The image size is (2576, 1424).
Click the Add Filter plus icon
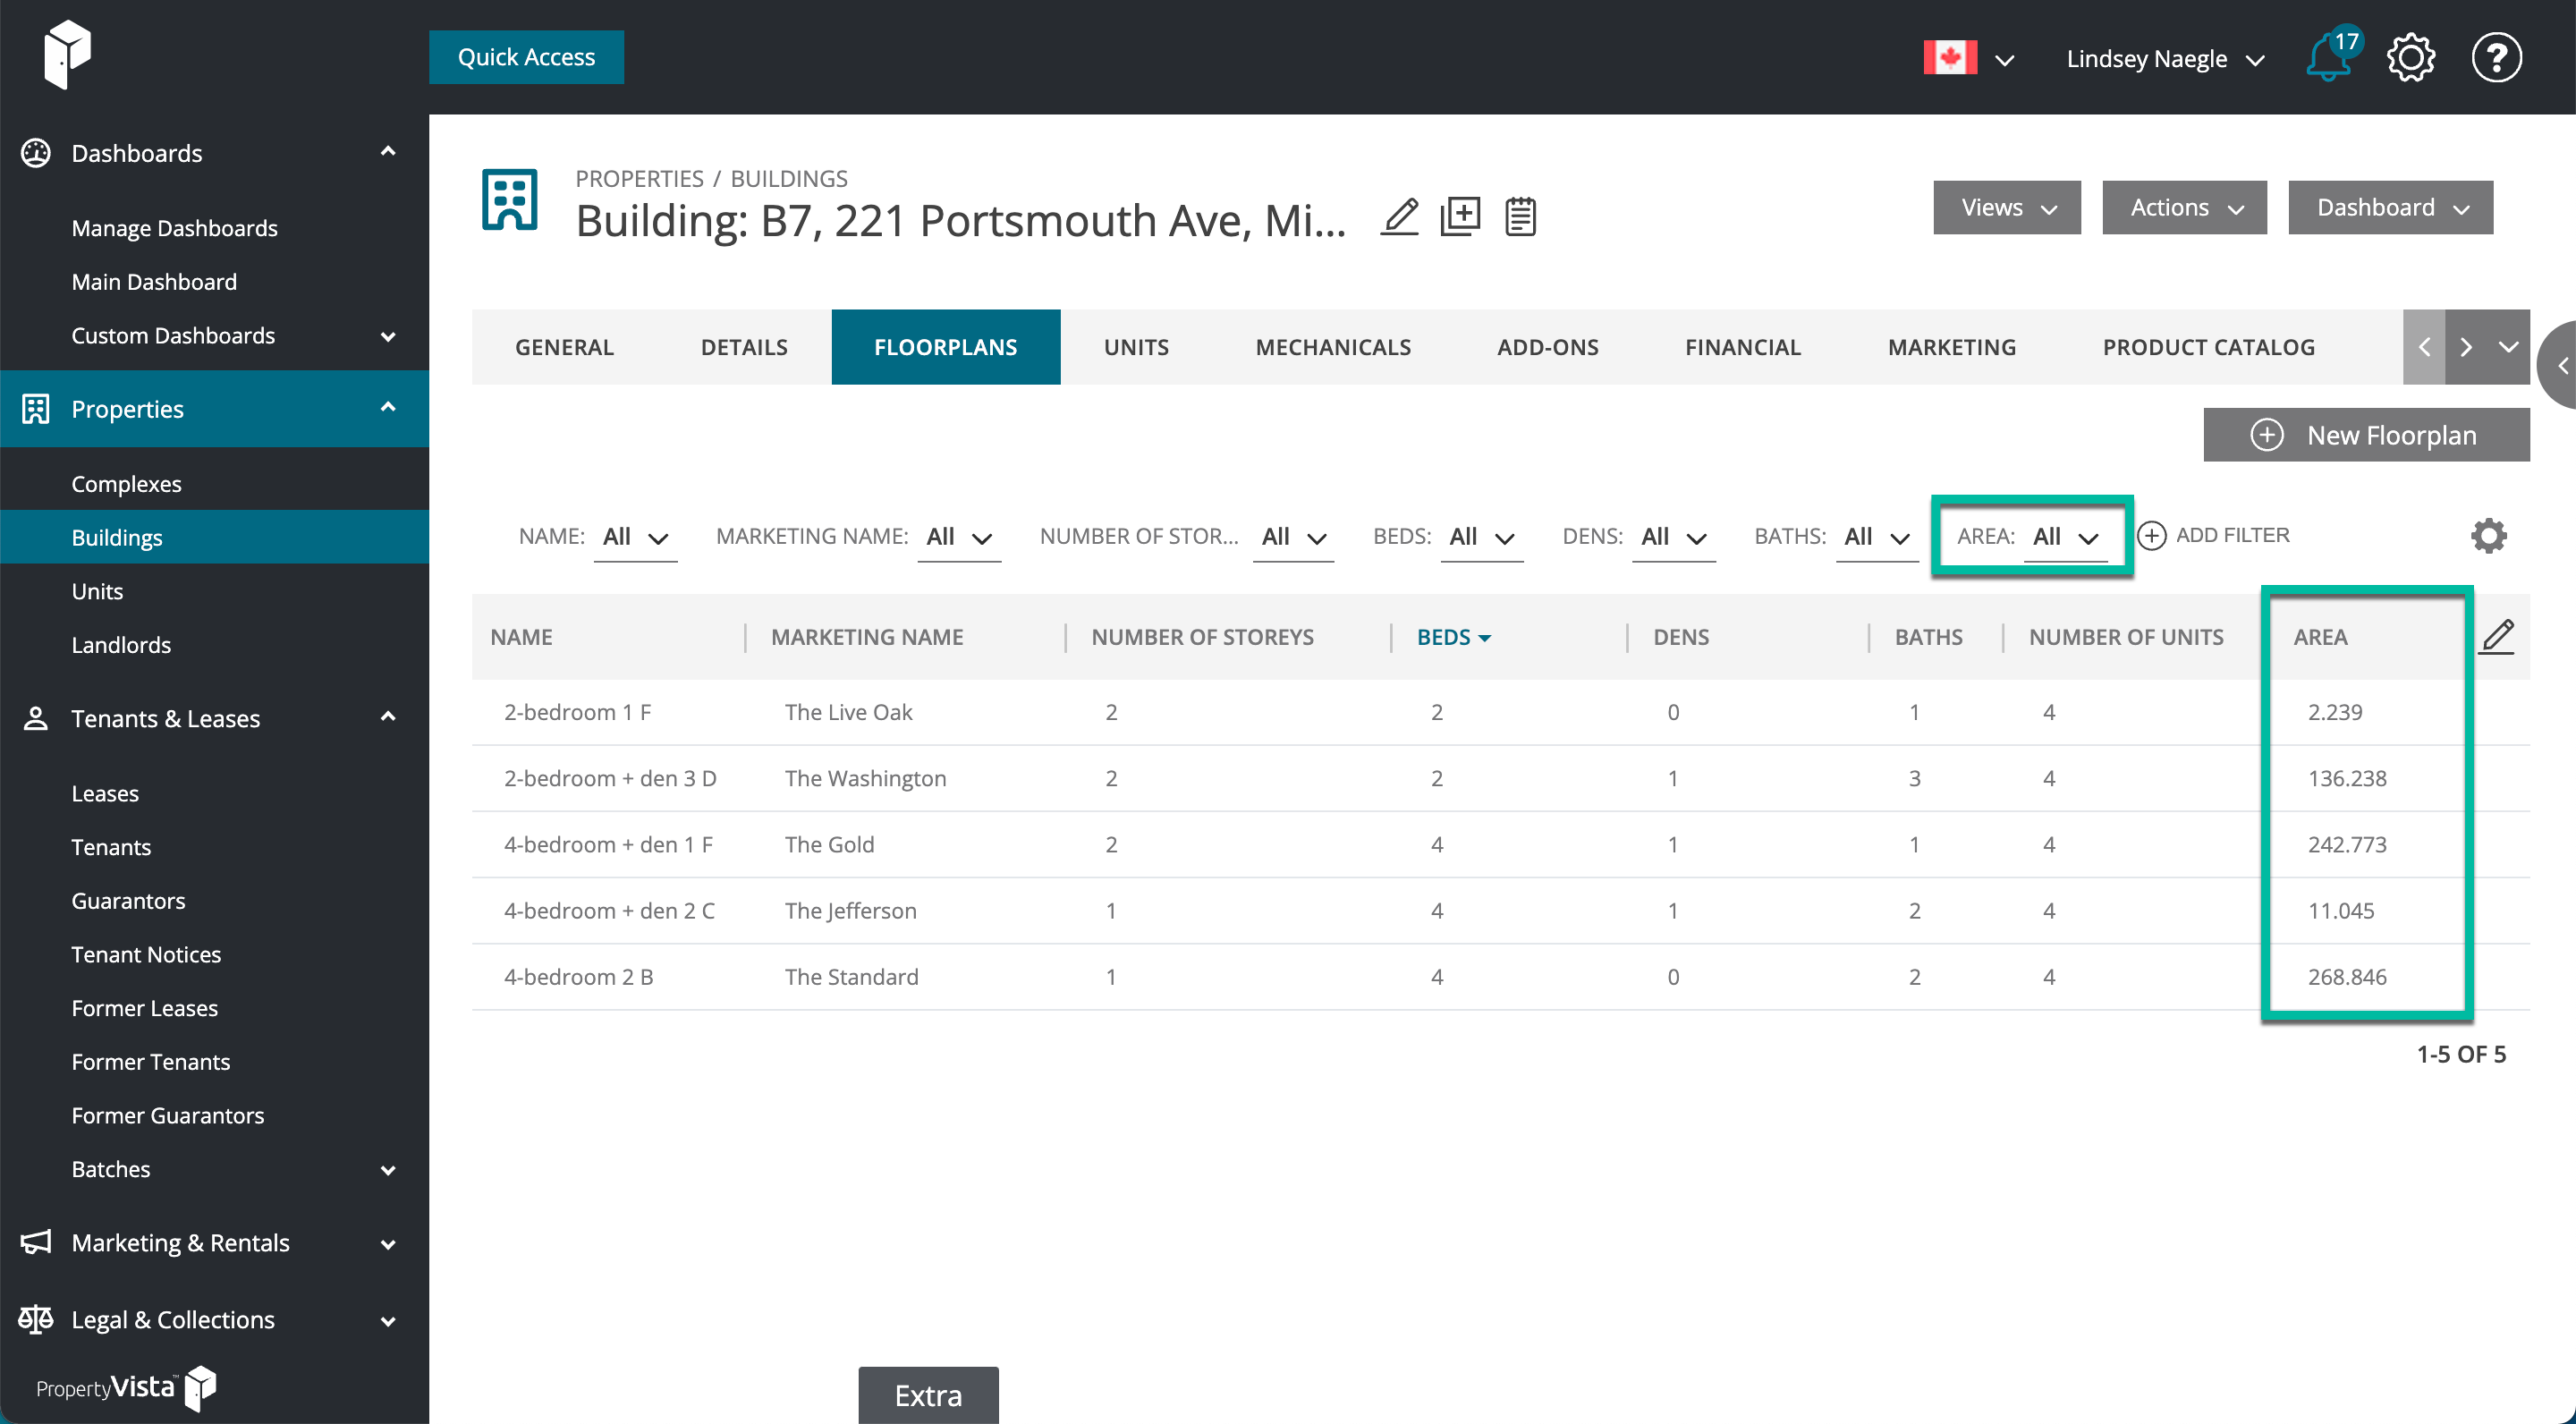click(x=2151, y=536)
